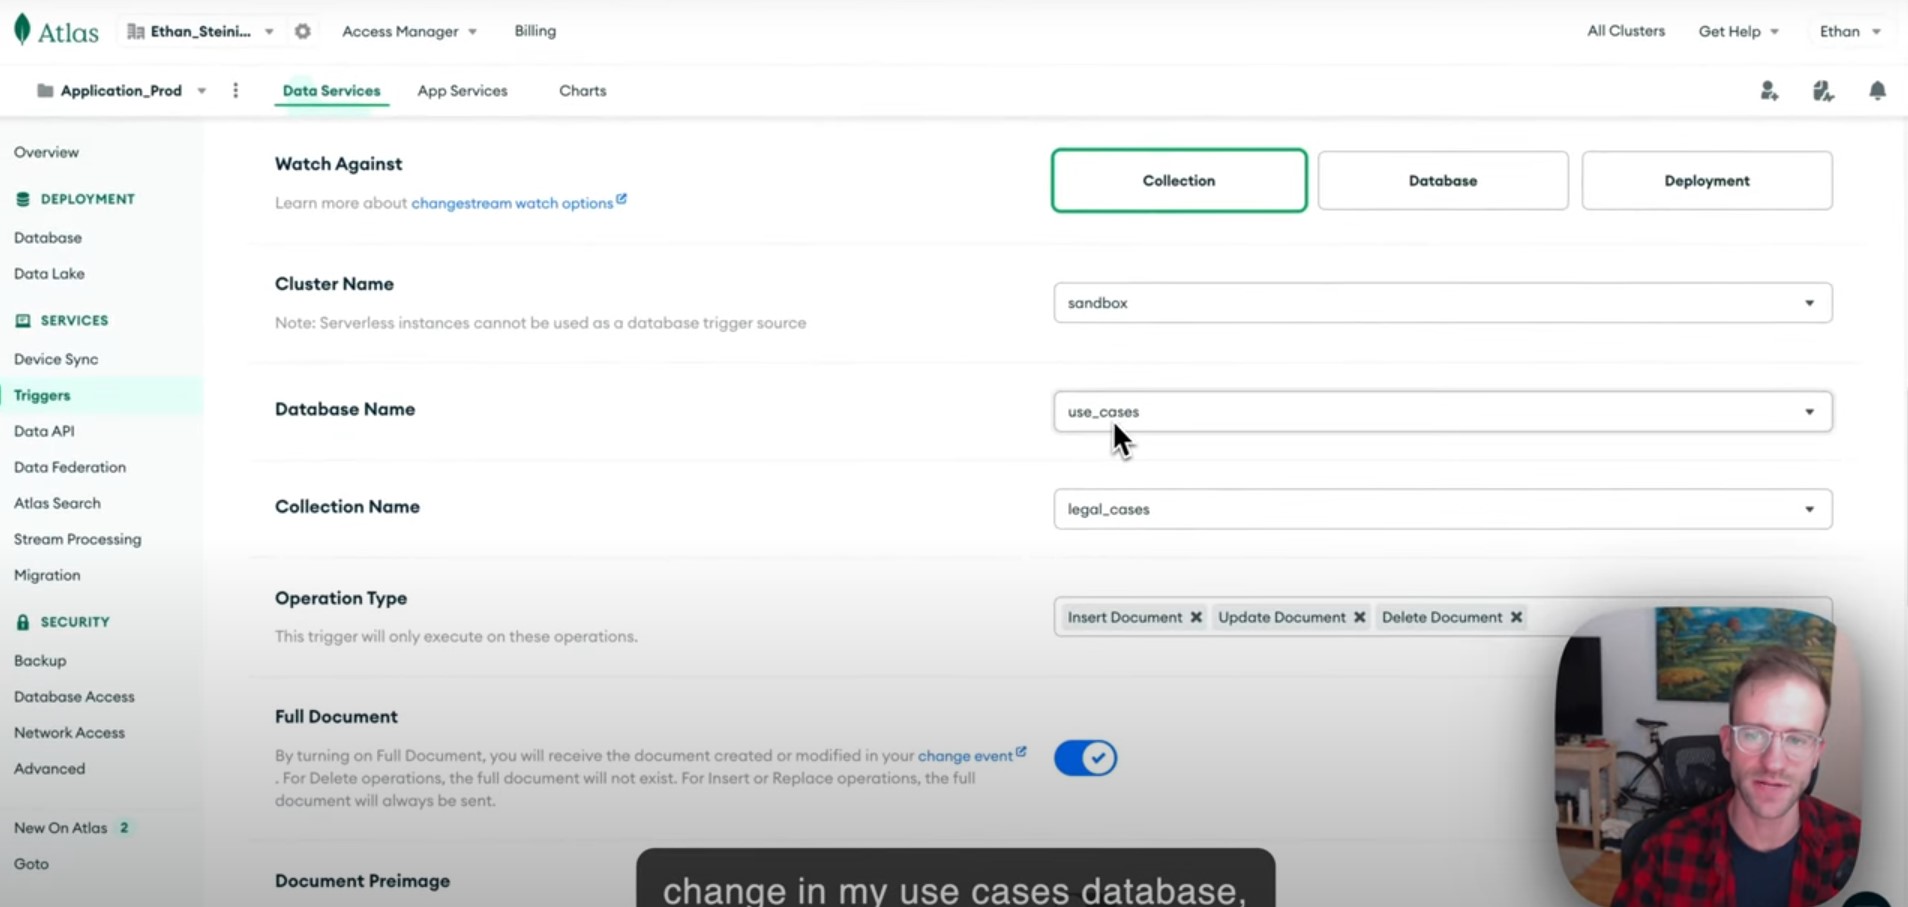1908x907 pixels.
Task: Open the Billing page
Action: coord(535,31)
